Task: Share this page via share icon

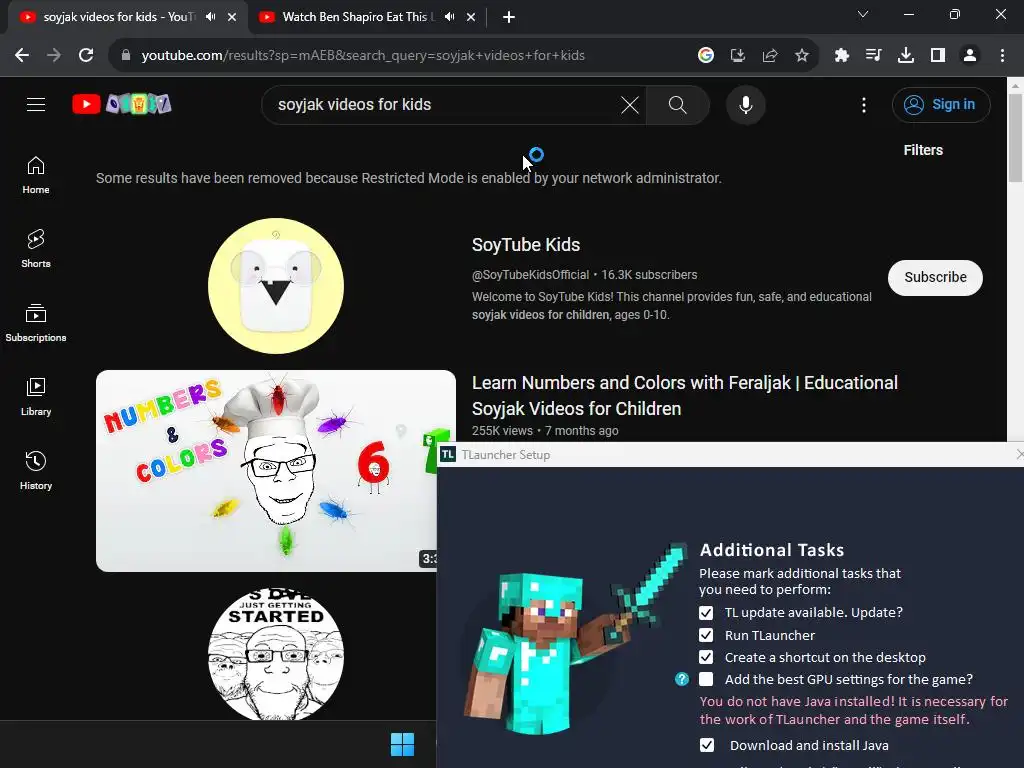Action: click(770, 56)
